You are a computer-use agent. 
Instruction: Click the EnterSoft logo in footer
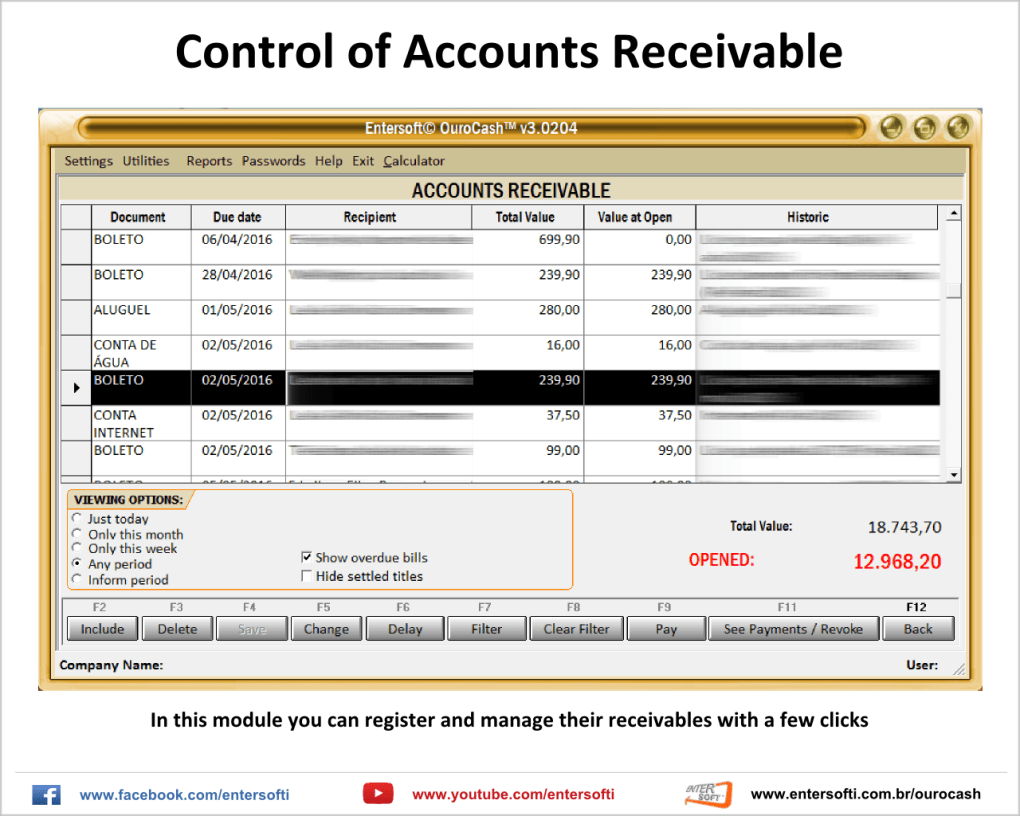708,794
